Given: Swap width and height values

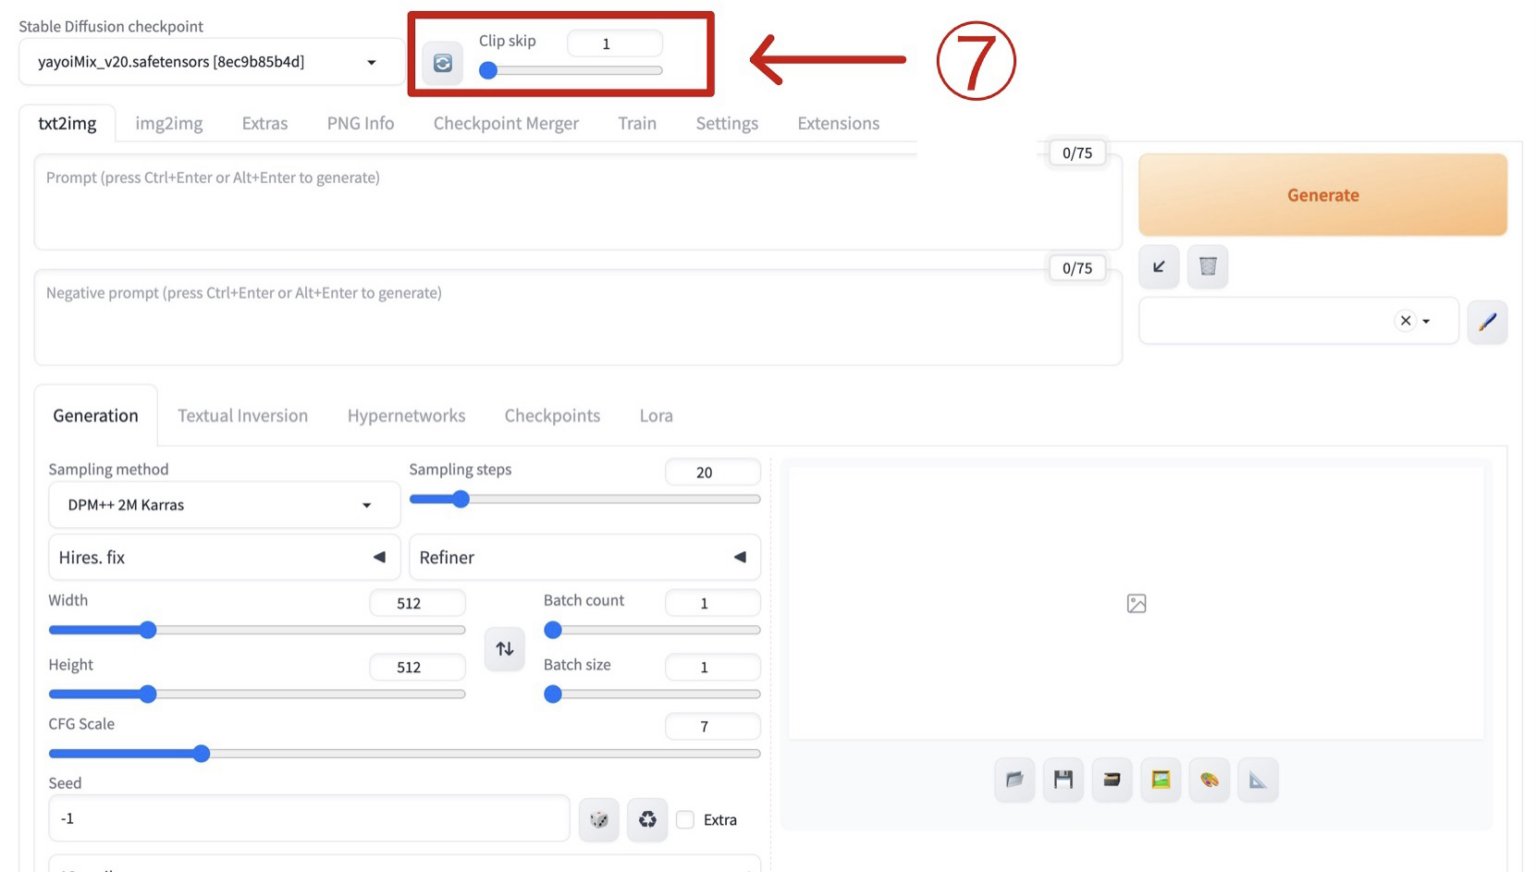Looking at the screenshot, I should coord(505,649).
